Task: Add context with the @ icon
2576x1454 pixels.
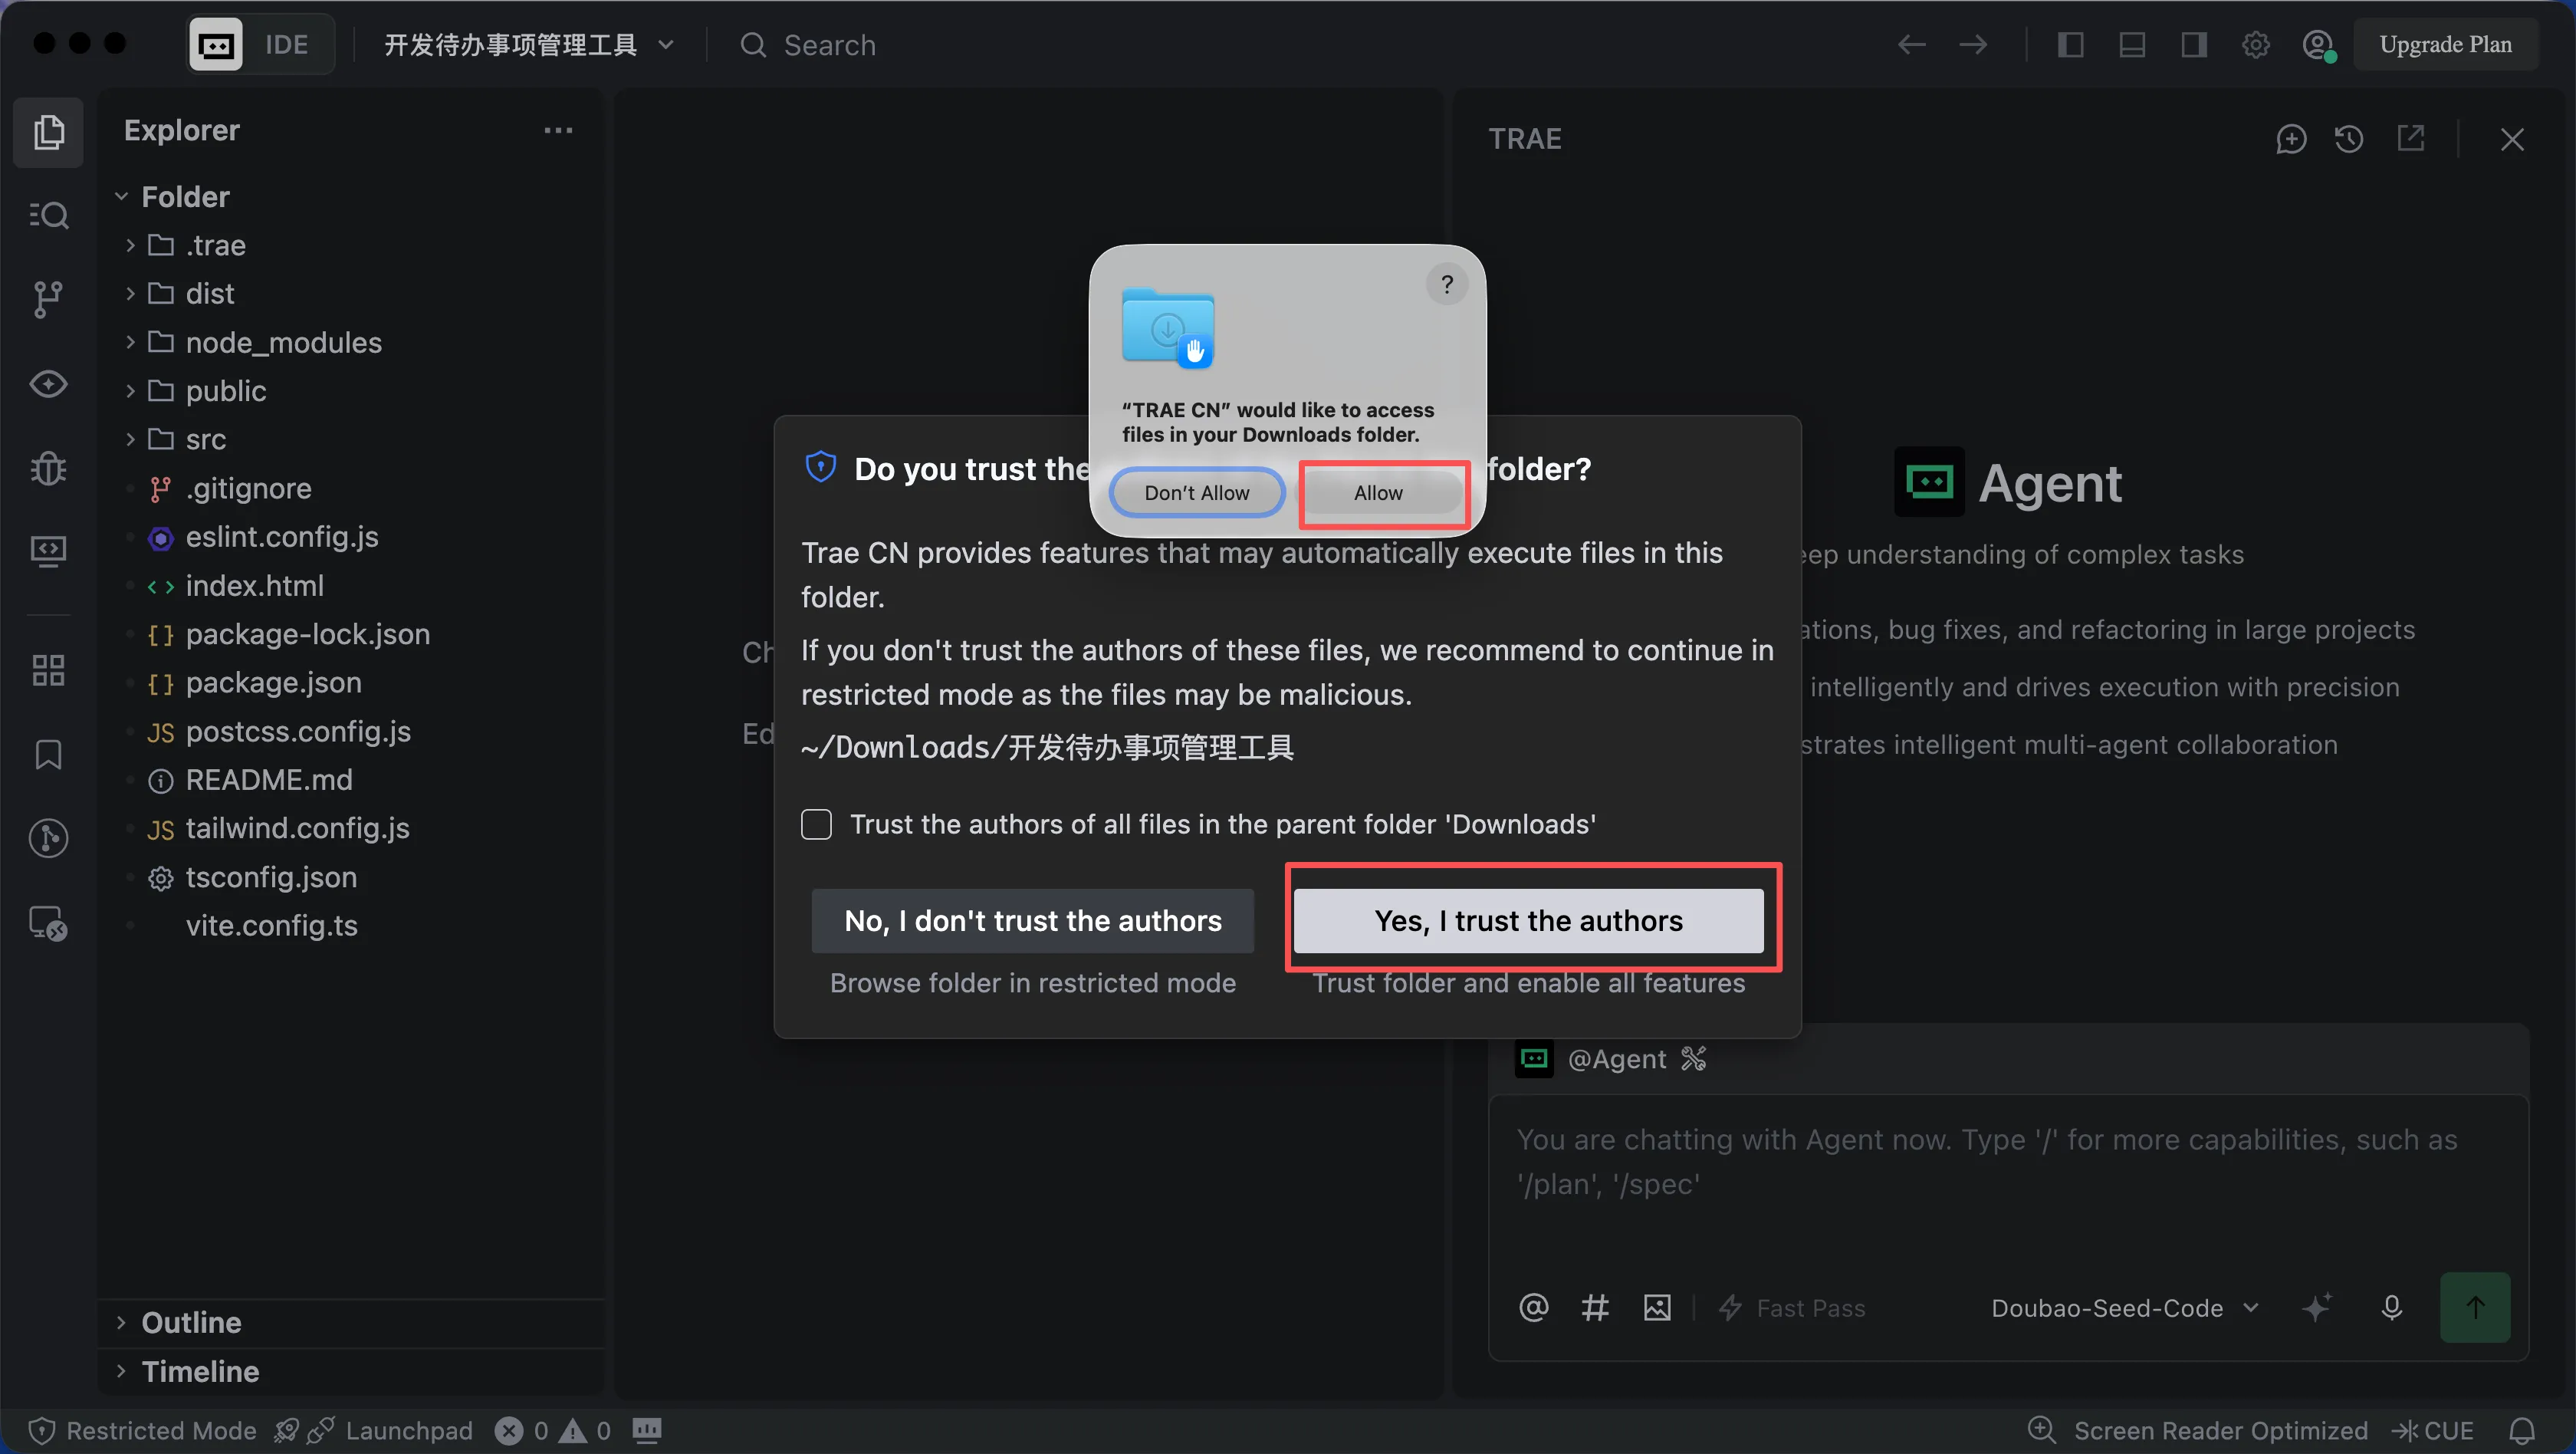Action: coord(1533,1308)
